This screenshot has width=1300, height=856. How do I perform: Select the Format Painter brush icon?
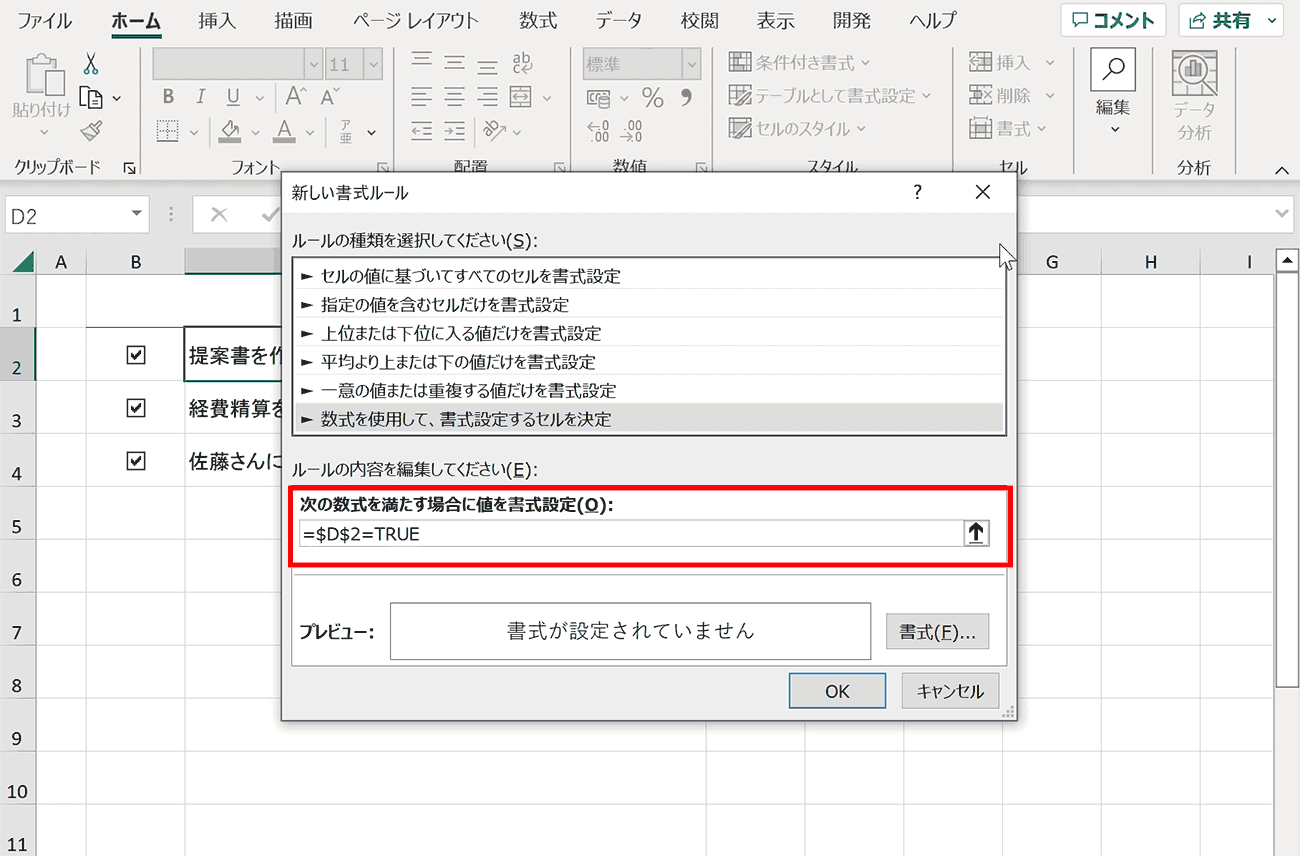(x=92, y=131)
